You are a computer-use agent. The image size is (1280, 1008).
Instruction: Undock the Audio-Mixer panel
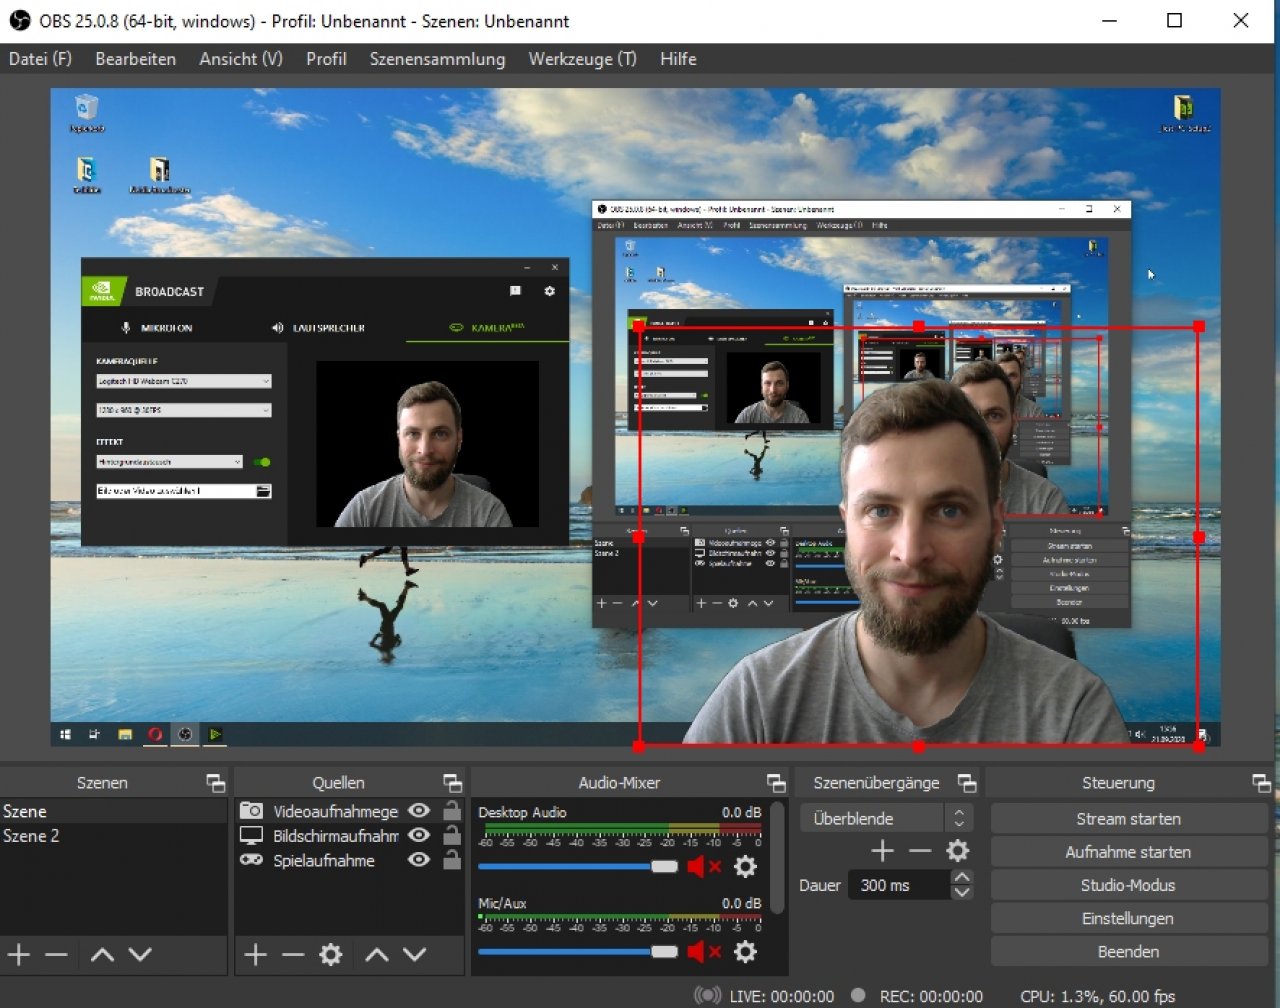tap(776, 783)
